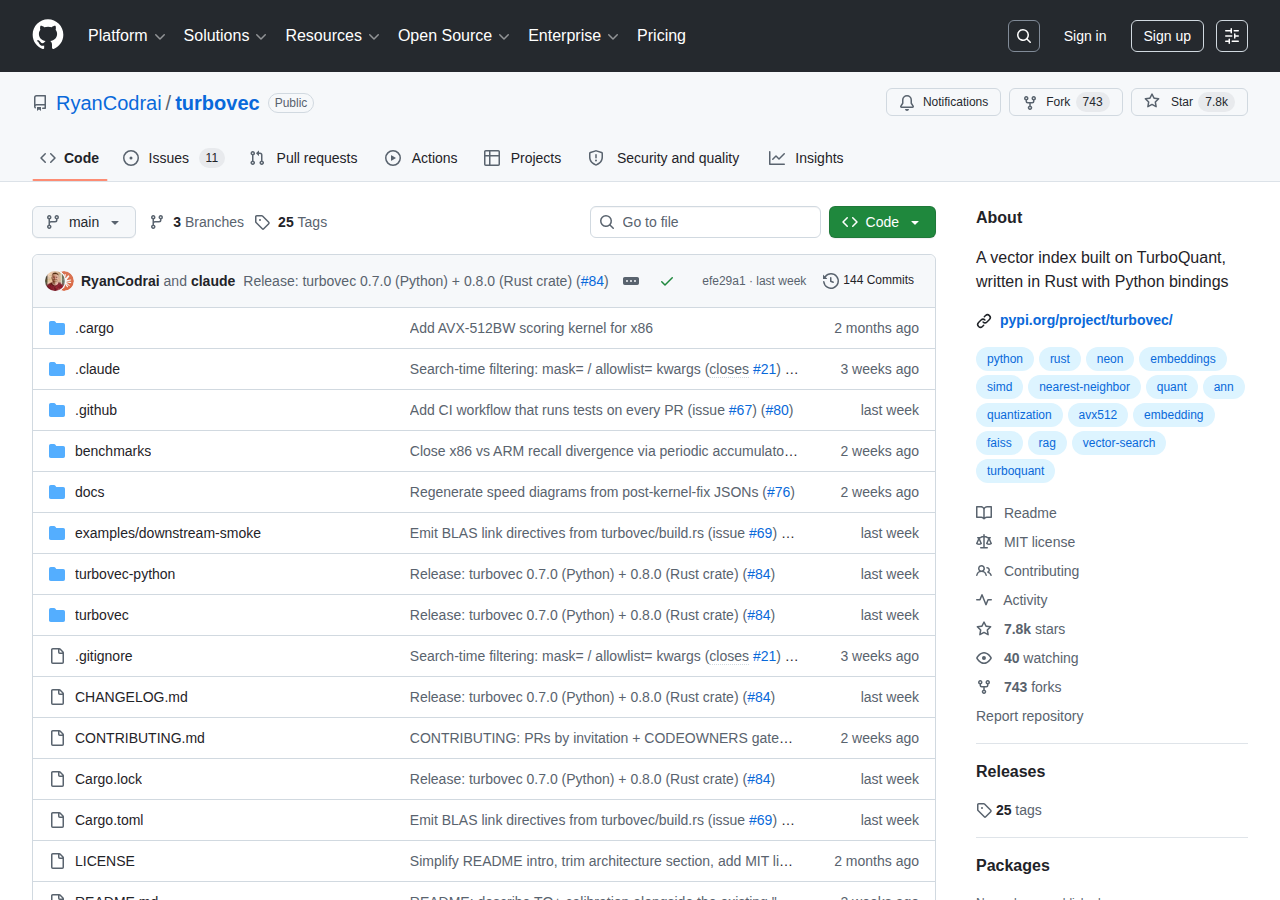Open the 144 Commits history
This screenshot has height=900, width=1280.
point(868,280)
